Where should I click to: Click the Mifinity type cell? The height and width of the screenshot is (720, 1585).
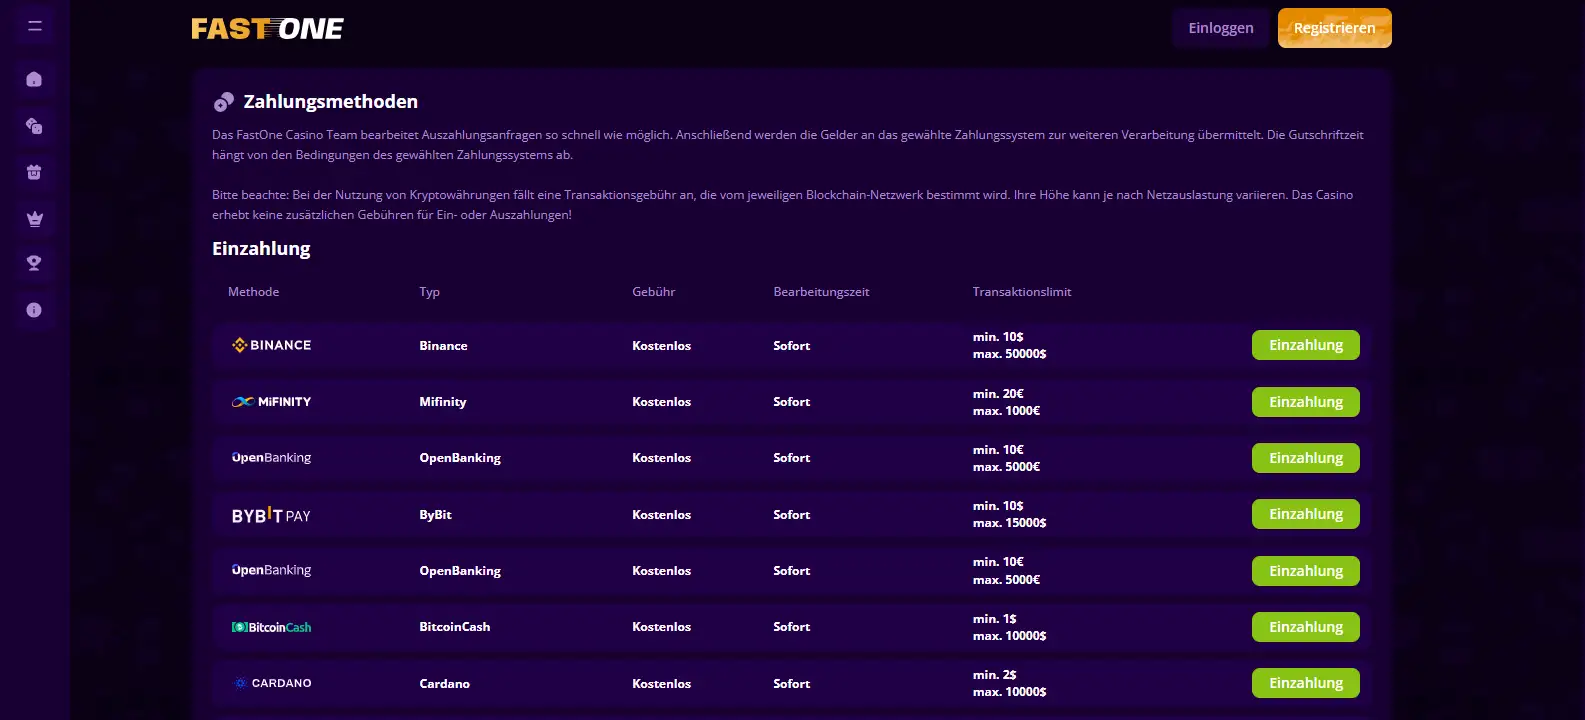[443, 402]
